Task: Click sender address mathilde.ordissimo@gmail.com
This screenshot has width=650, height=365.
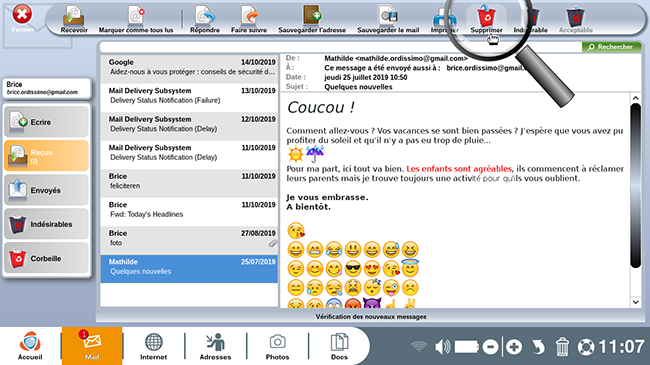Action: click(411, 58)
